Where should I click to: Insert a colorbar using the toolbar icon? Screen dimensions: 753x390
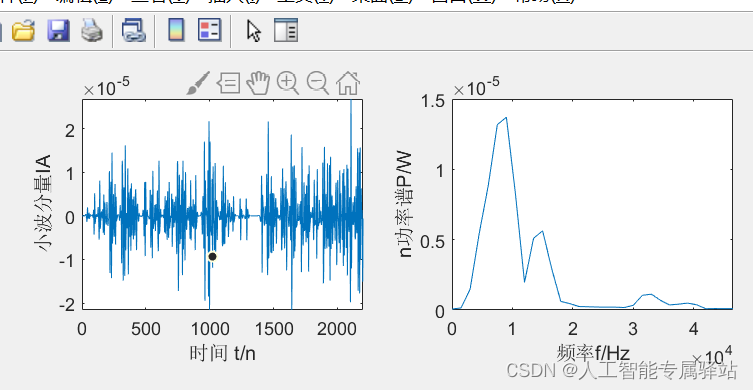click(x=176, y=30)
